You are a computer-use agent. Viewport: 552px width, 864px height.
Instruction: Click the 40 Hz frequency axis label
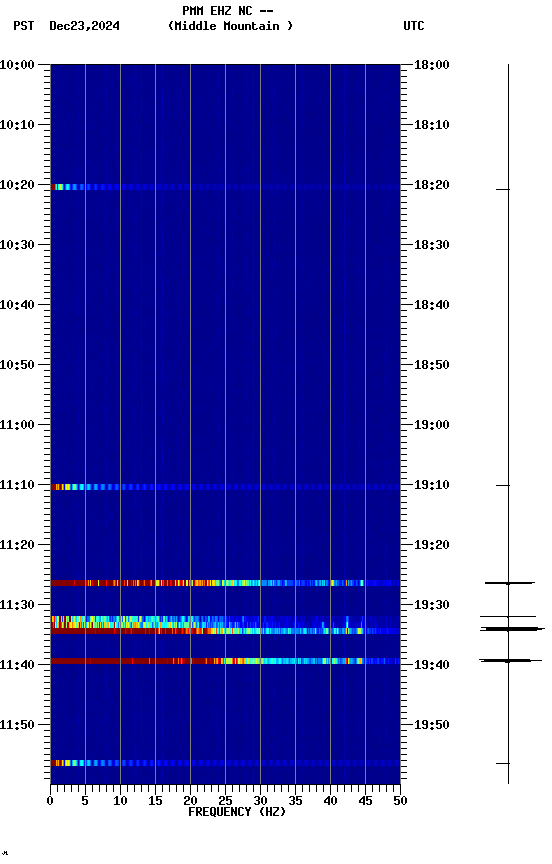(x=330, y=801)
